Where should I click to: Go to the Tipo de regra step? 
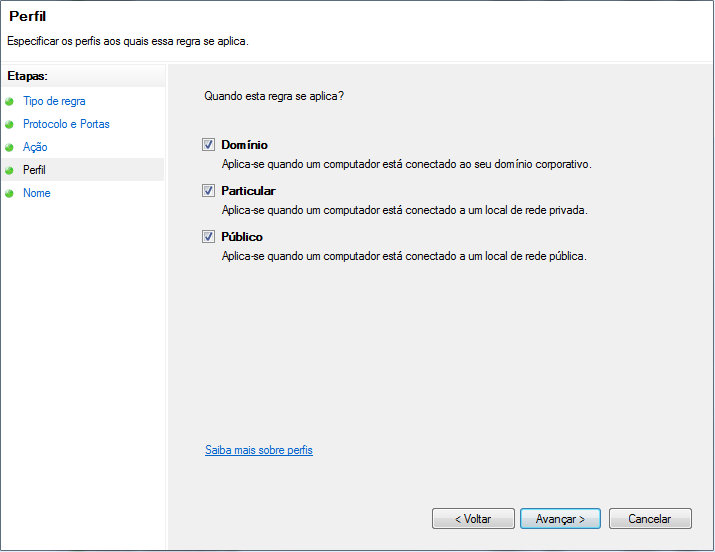[54, 101]
